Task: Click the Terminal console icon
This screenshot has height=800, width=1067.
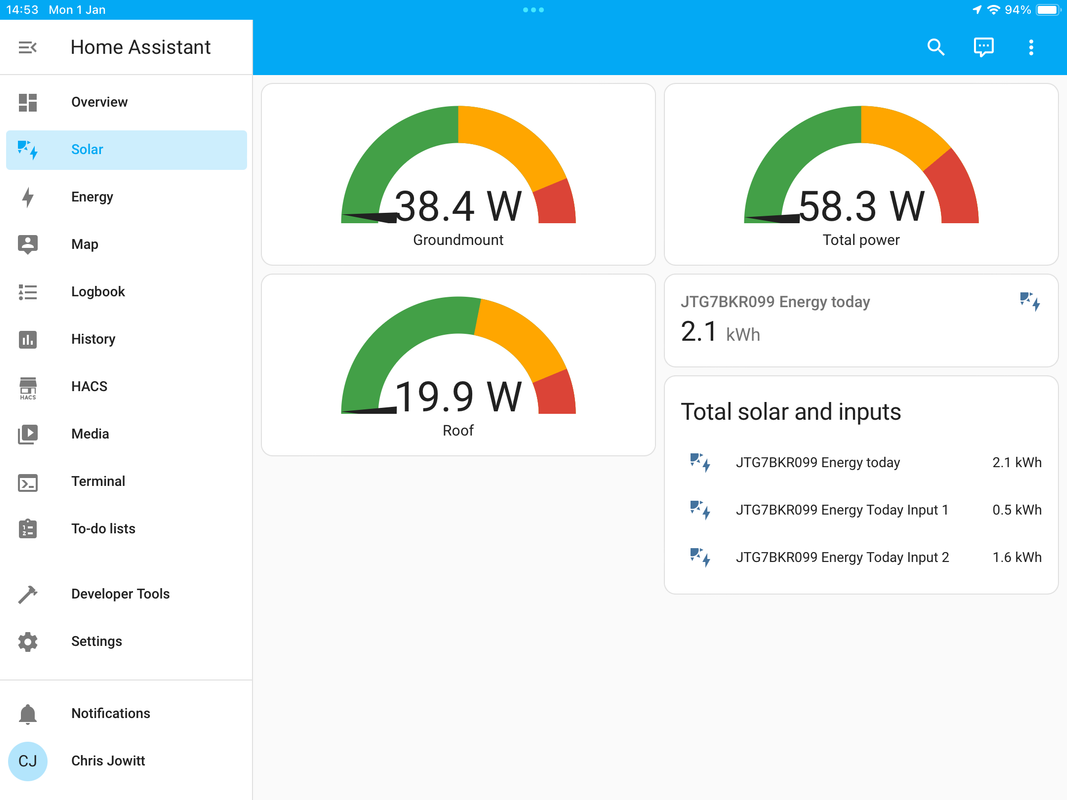Action: coord(28,482)
